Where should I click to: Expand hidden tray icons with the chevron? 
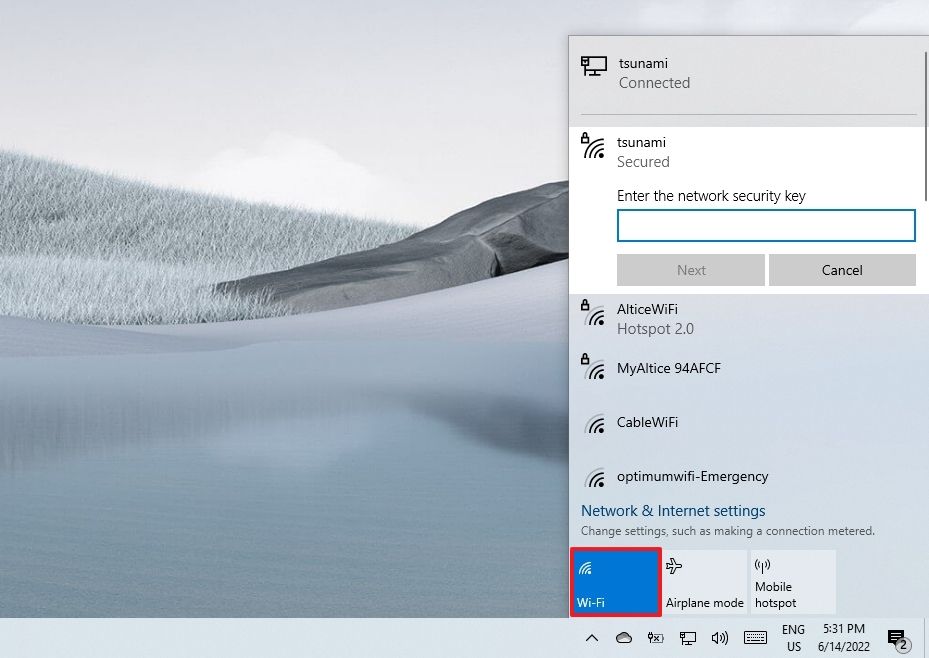tap(592, 638)
